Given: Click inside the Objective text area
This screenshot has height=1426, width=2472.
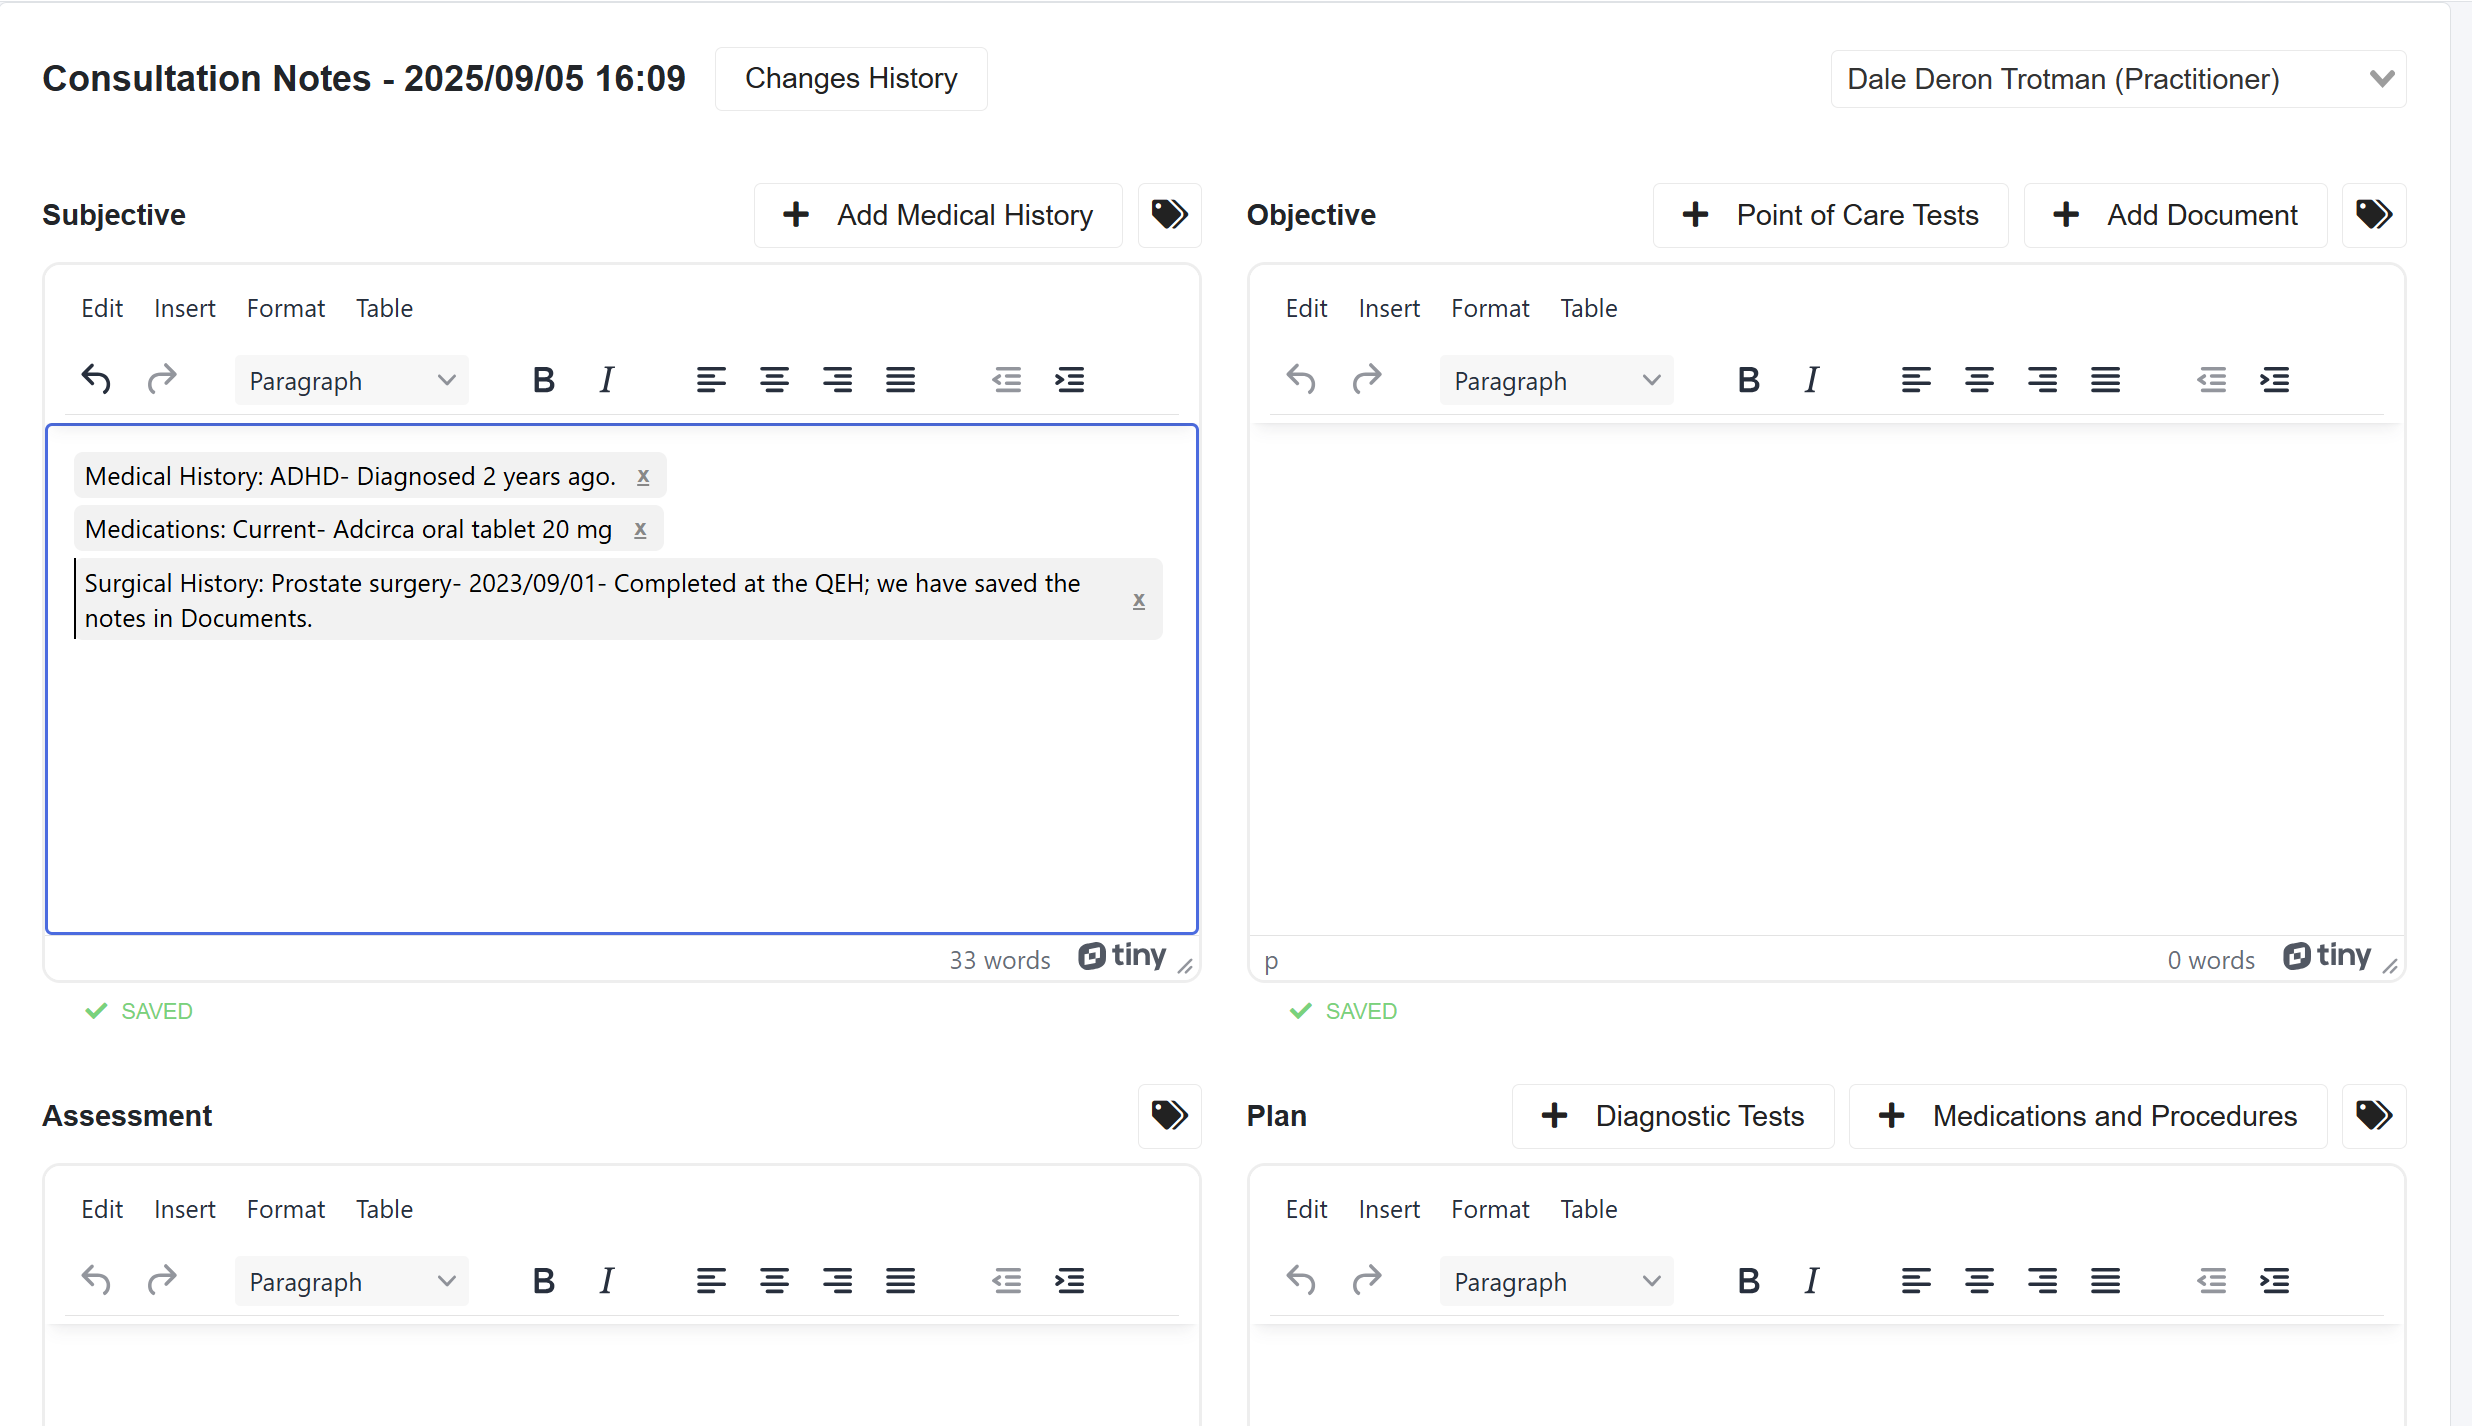Looking at the screenshot, I should point(1825,680).
